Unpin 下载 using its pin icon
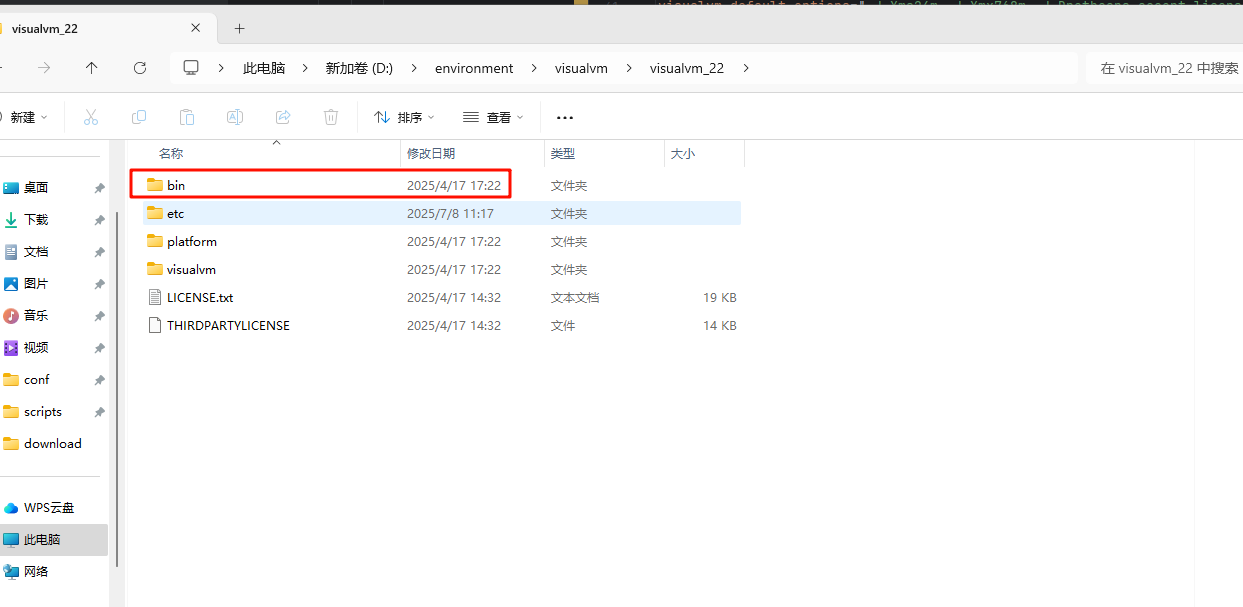 click(x=99, y=220)
